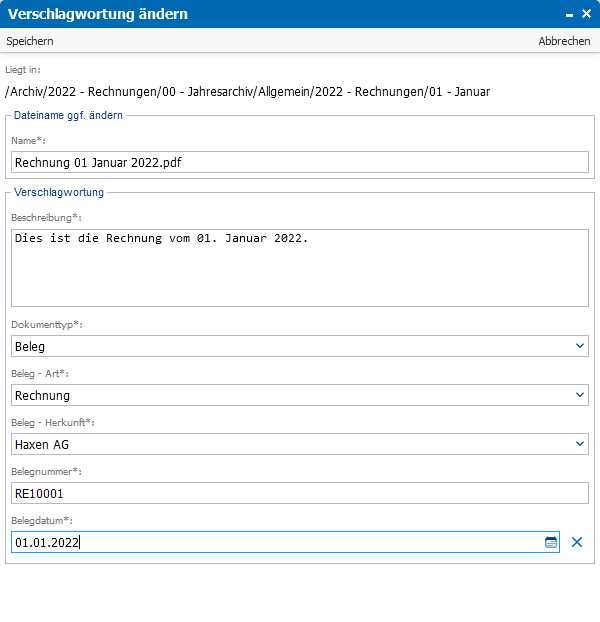Focus the Belegnummer field containing RE10001
Screen dimensions: 600x622
(x=299, y=493)
